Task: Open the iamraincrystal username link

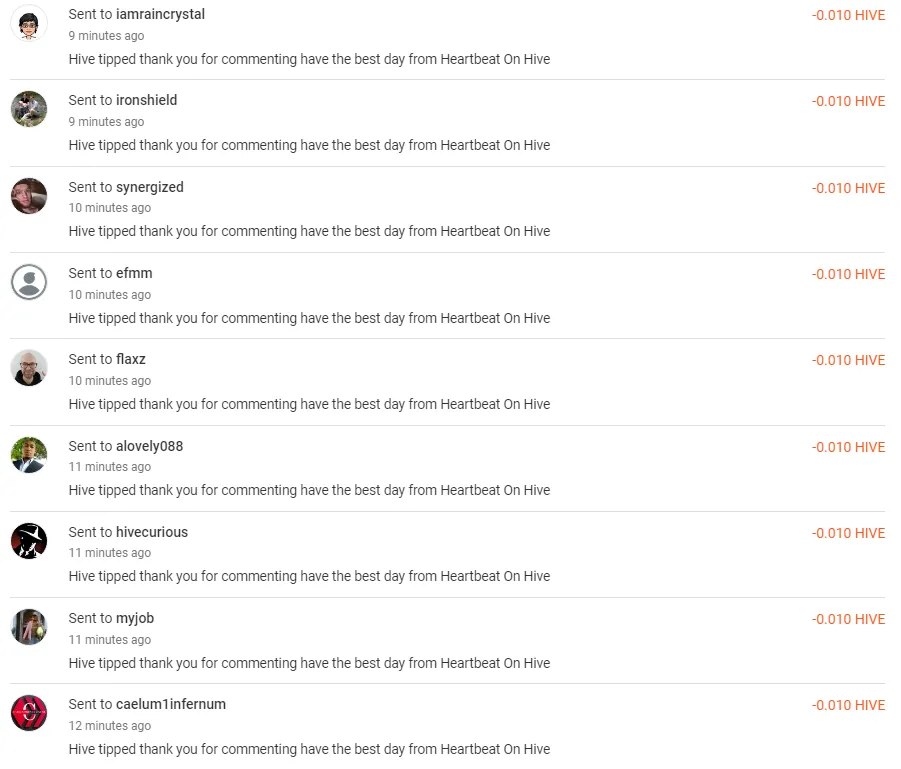Action: pyautogui.click(x=160, y=15)
